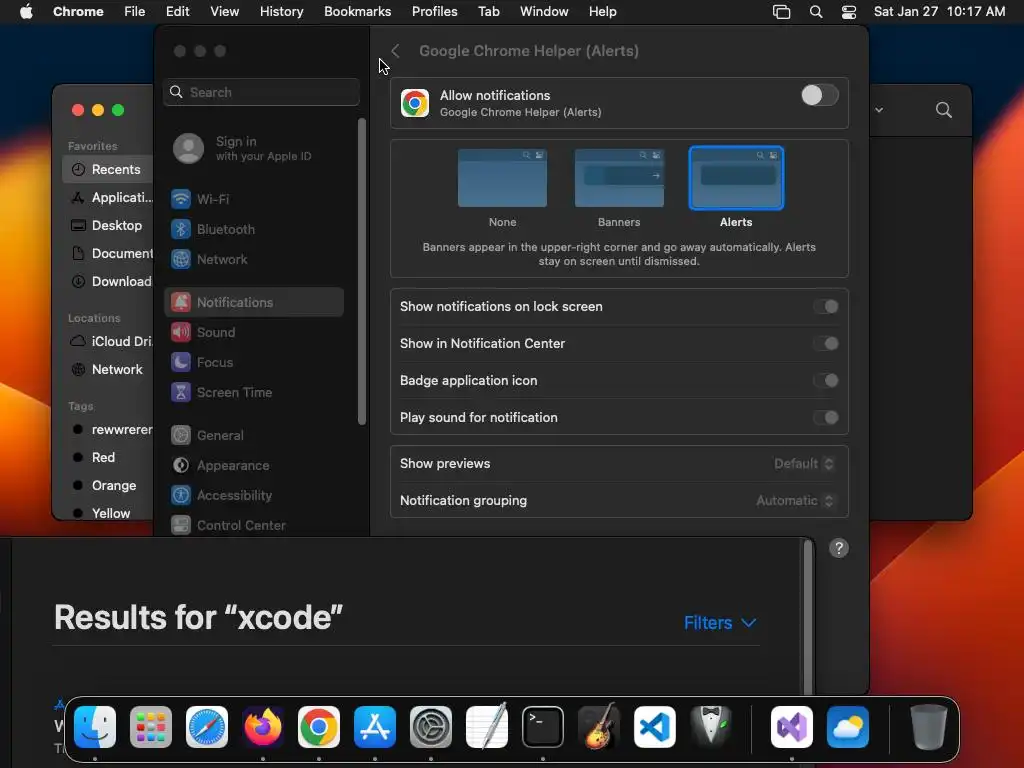Viewport: 1024px width, 768px height.
Task: Open Notification grouping Automatic dropdown
Action: tap(795, 501)
